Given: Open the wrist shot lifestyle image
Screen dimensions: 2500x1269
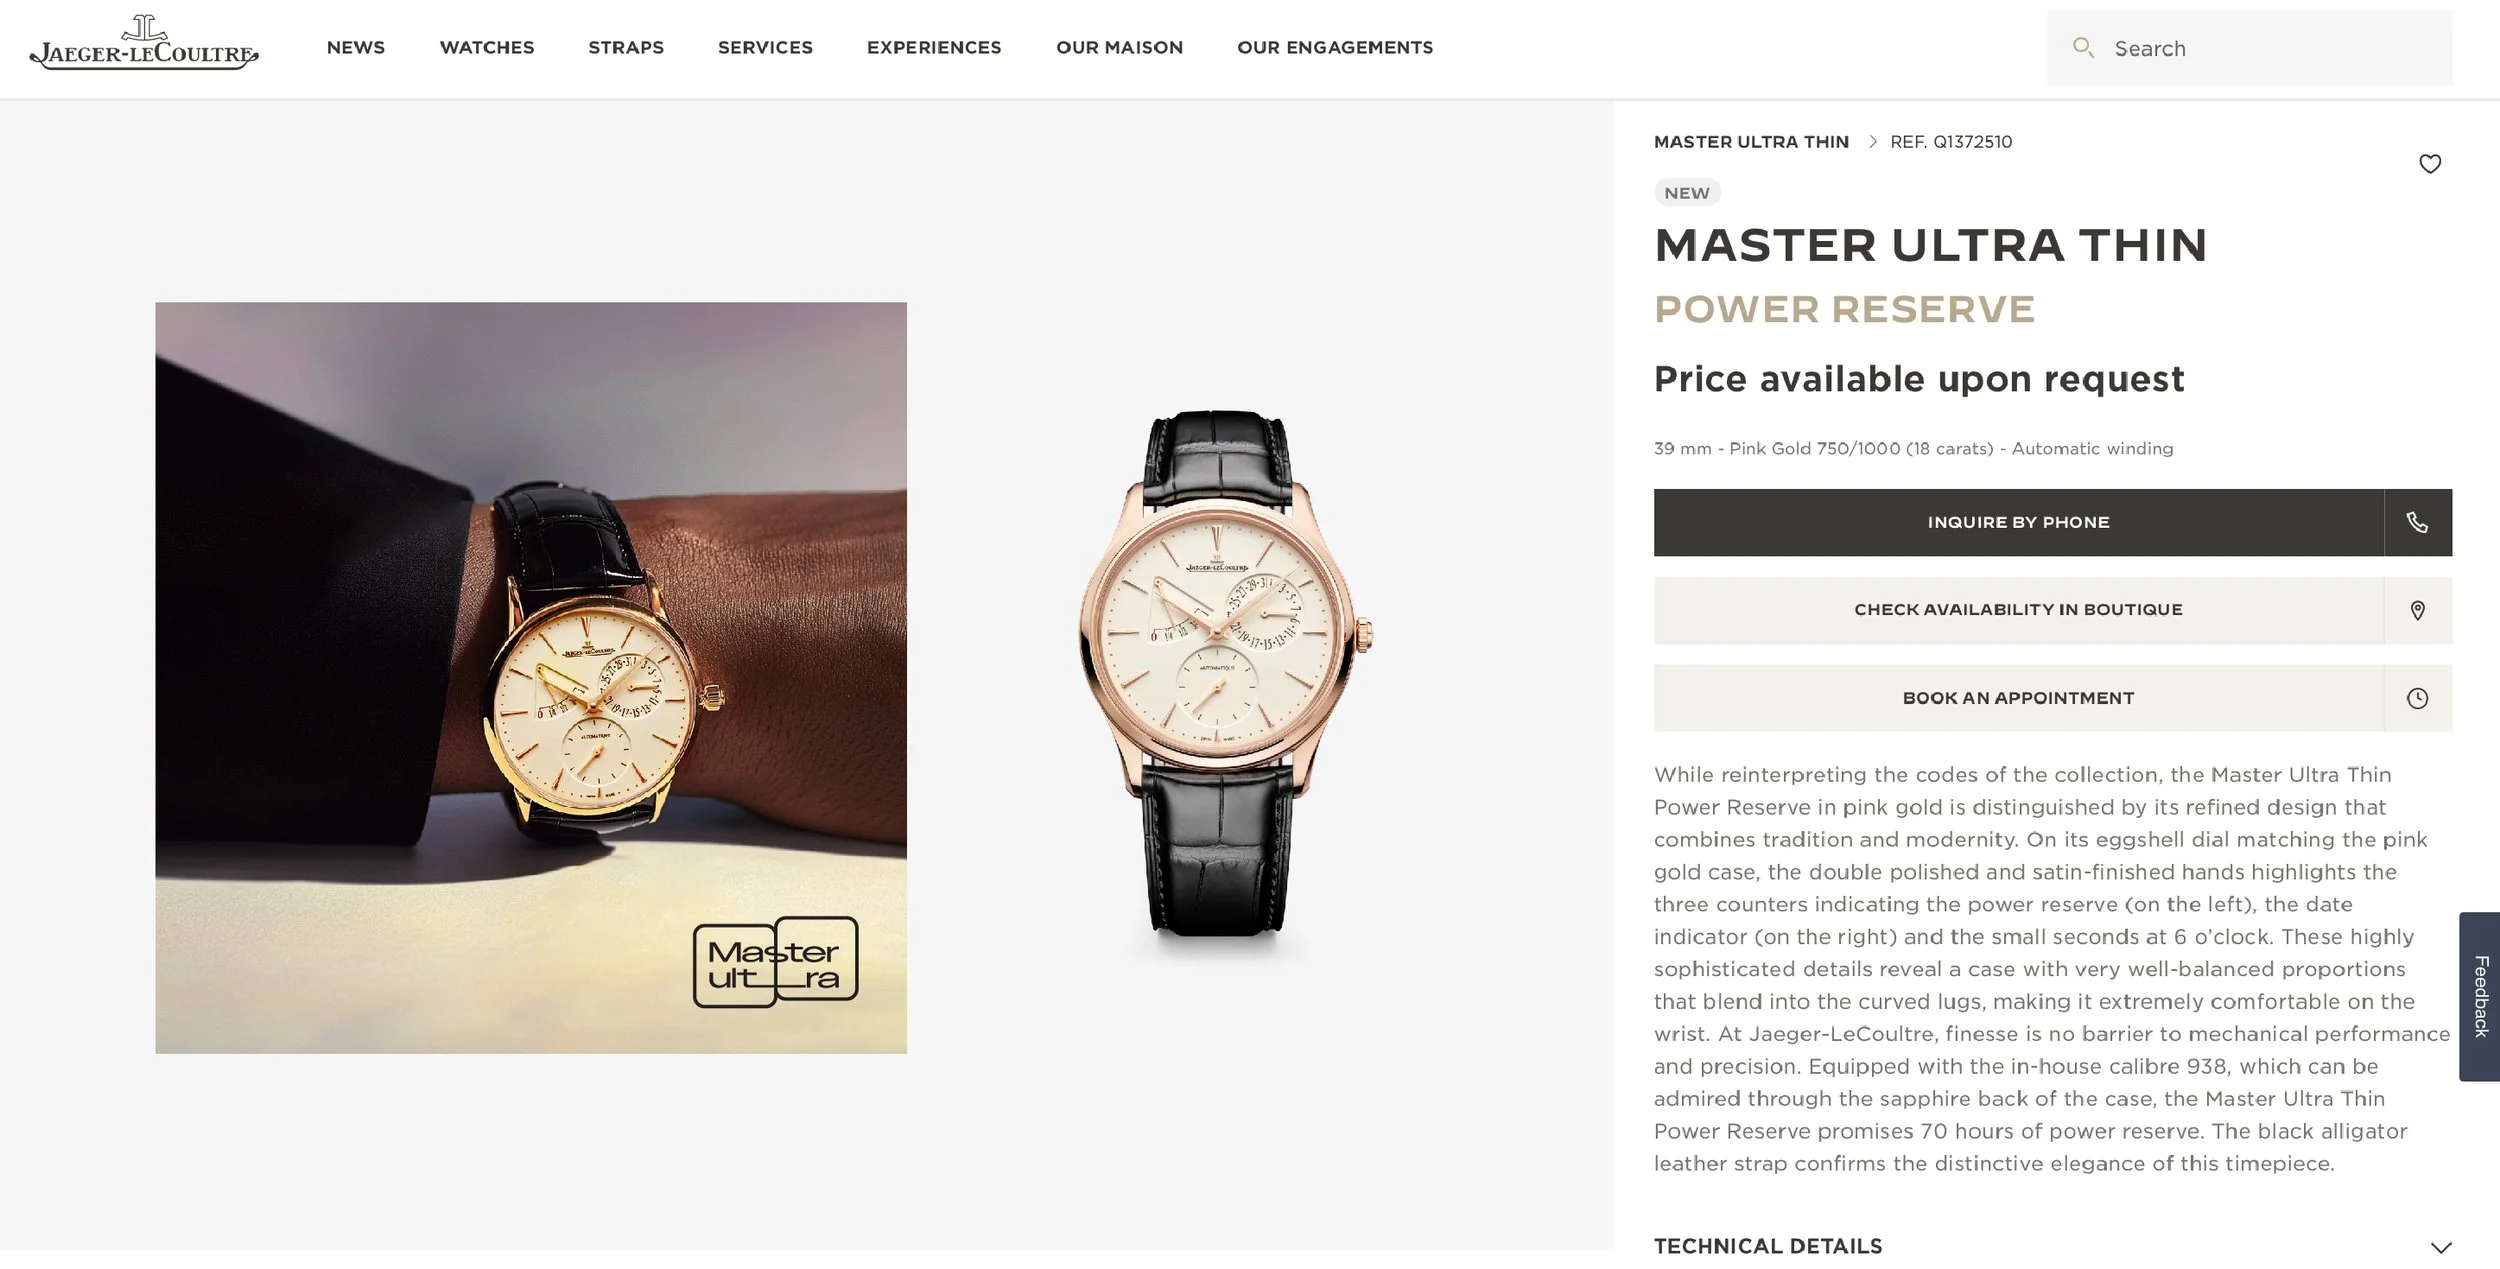Looking at the screenshot, I should coord(531,678).
